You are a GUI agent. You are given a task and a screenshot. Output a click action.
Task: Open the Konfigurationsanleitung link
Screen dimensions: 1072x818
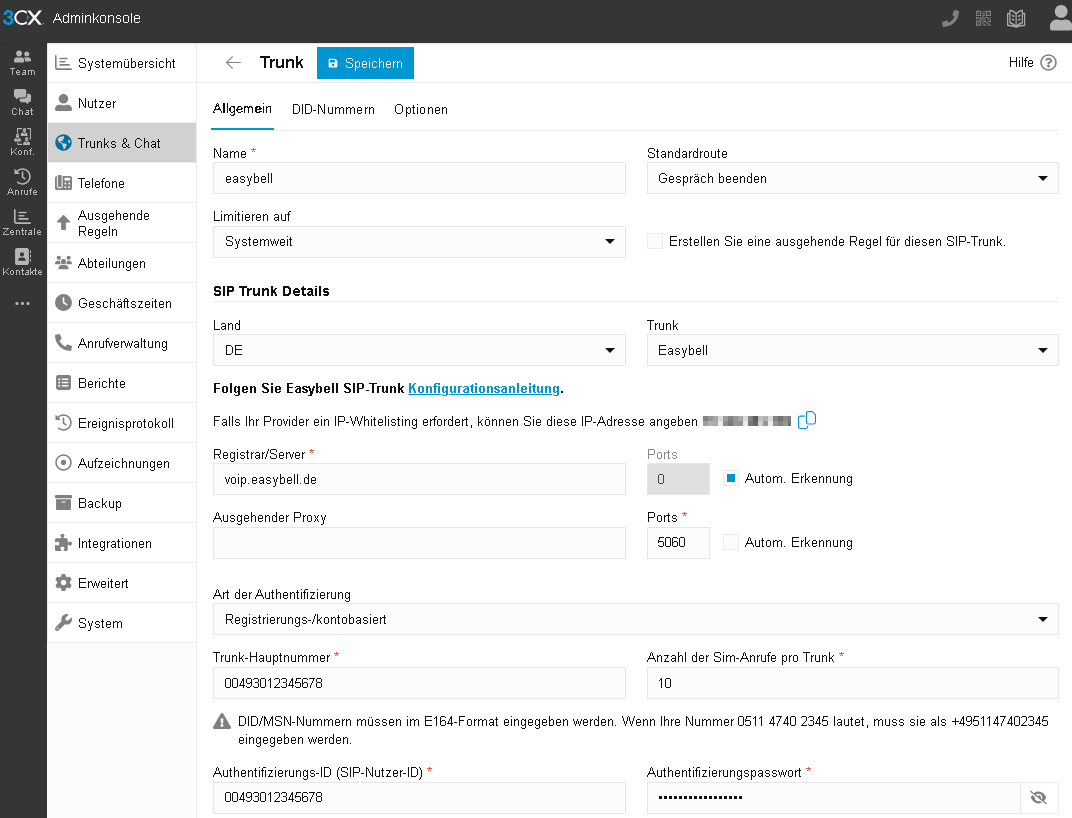[484, 388]
